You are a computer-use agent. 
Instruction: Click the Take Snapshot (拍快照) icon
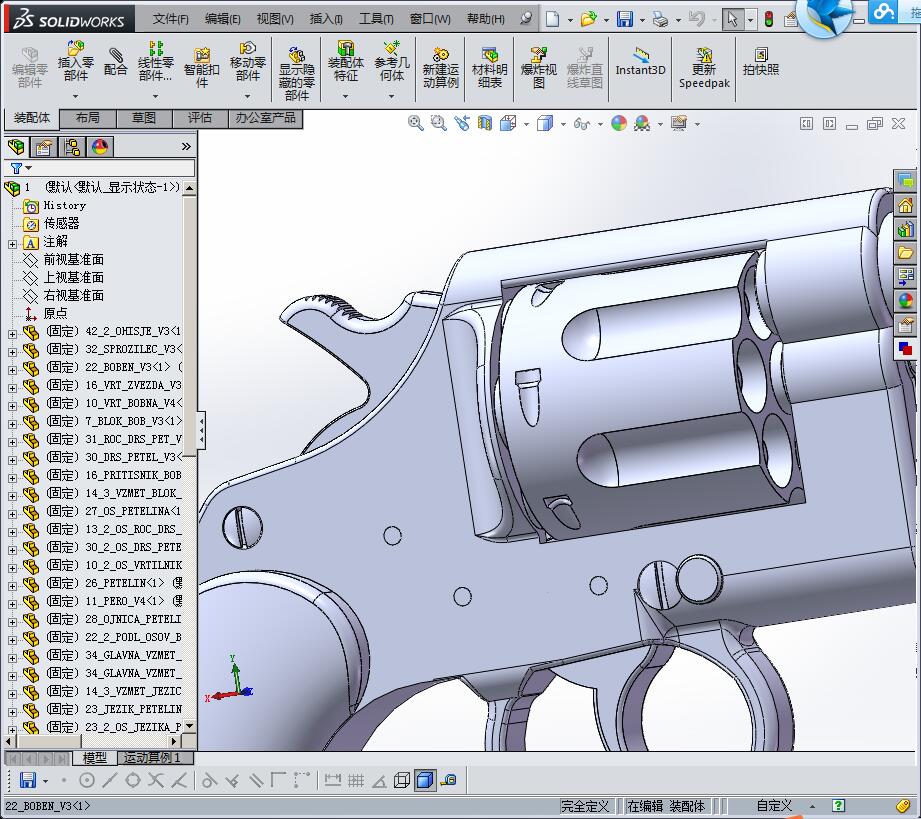761,60
